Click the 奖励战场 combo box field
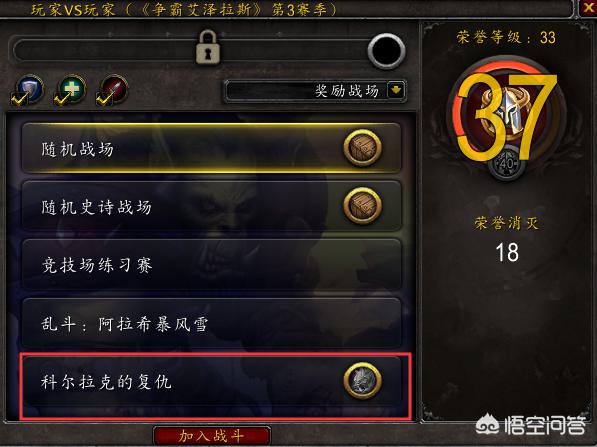Viewport: 597px width, 447px height. coord(315,91)
